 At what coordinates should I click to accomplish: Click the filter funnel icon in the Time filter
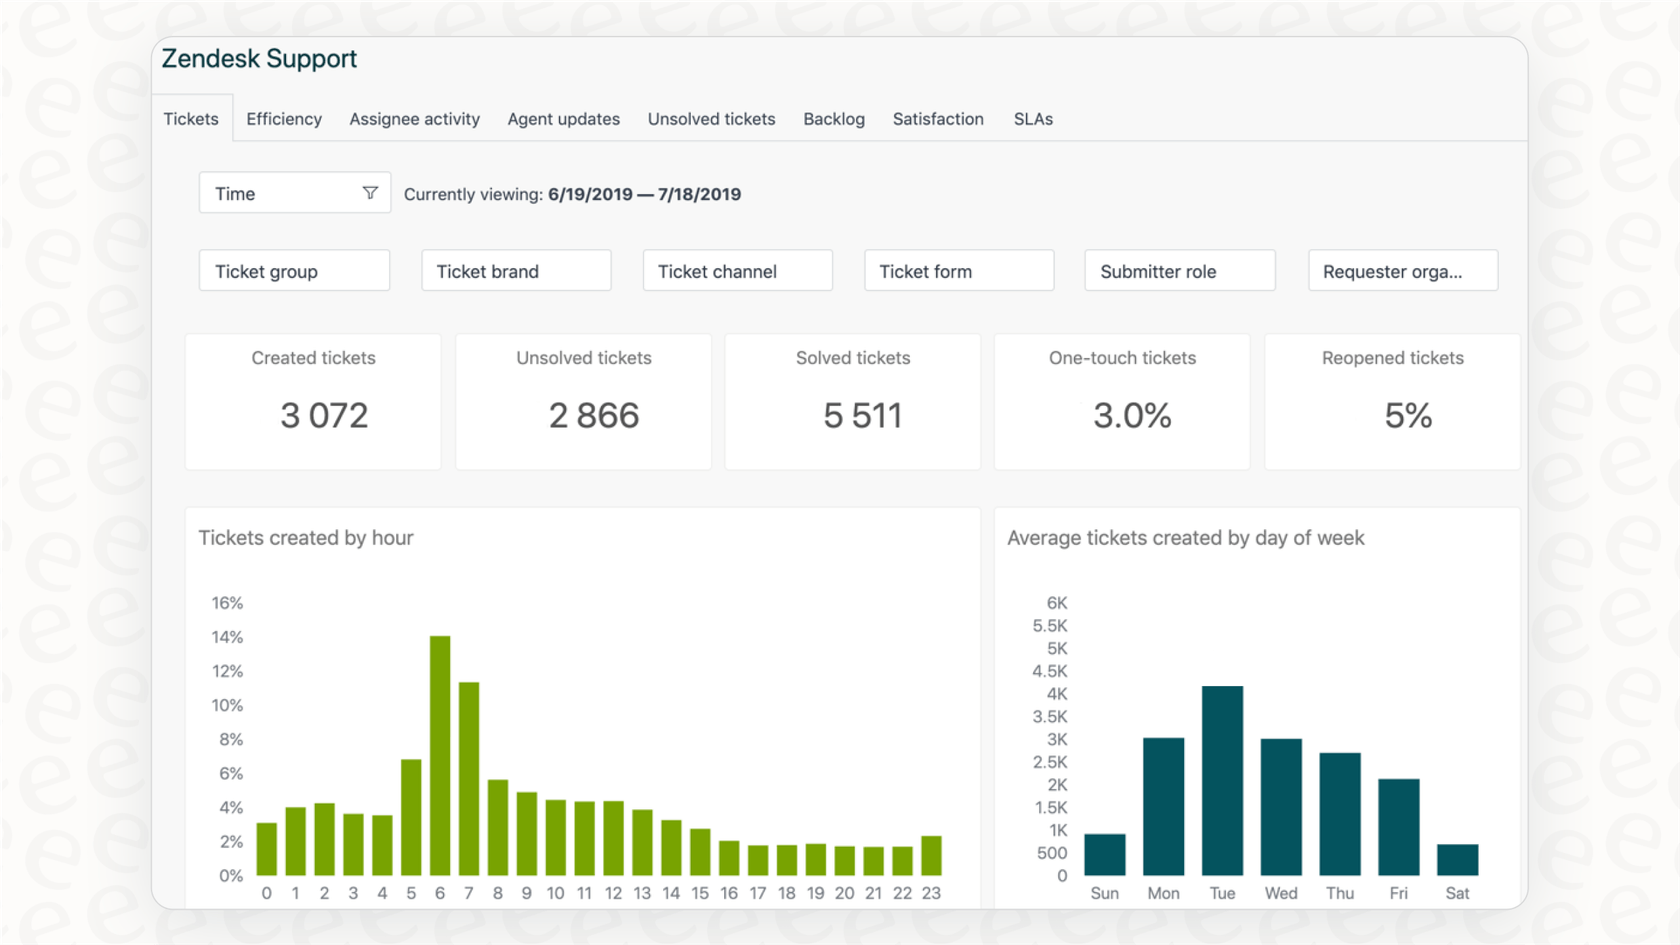coord(371,192)
